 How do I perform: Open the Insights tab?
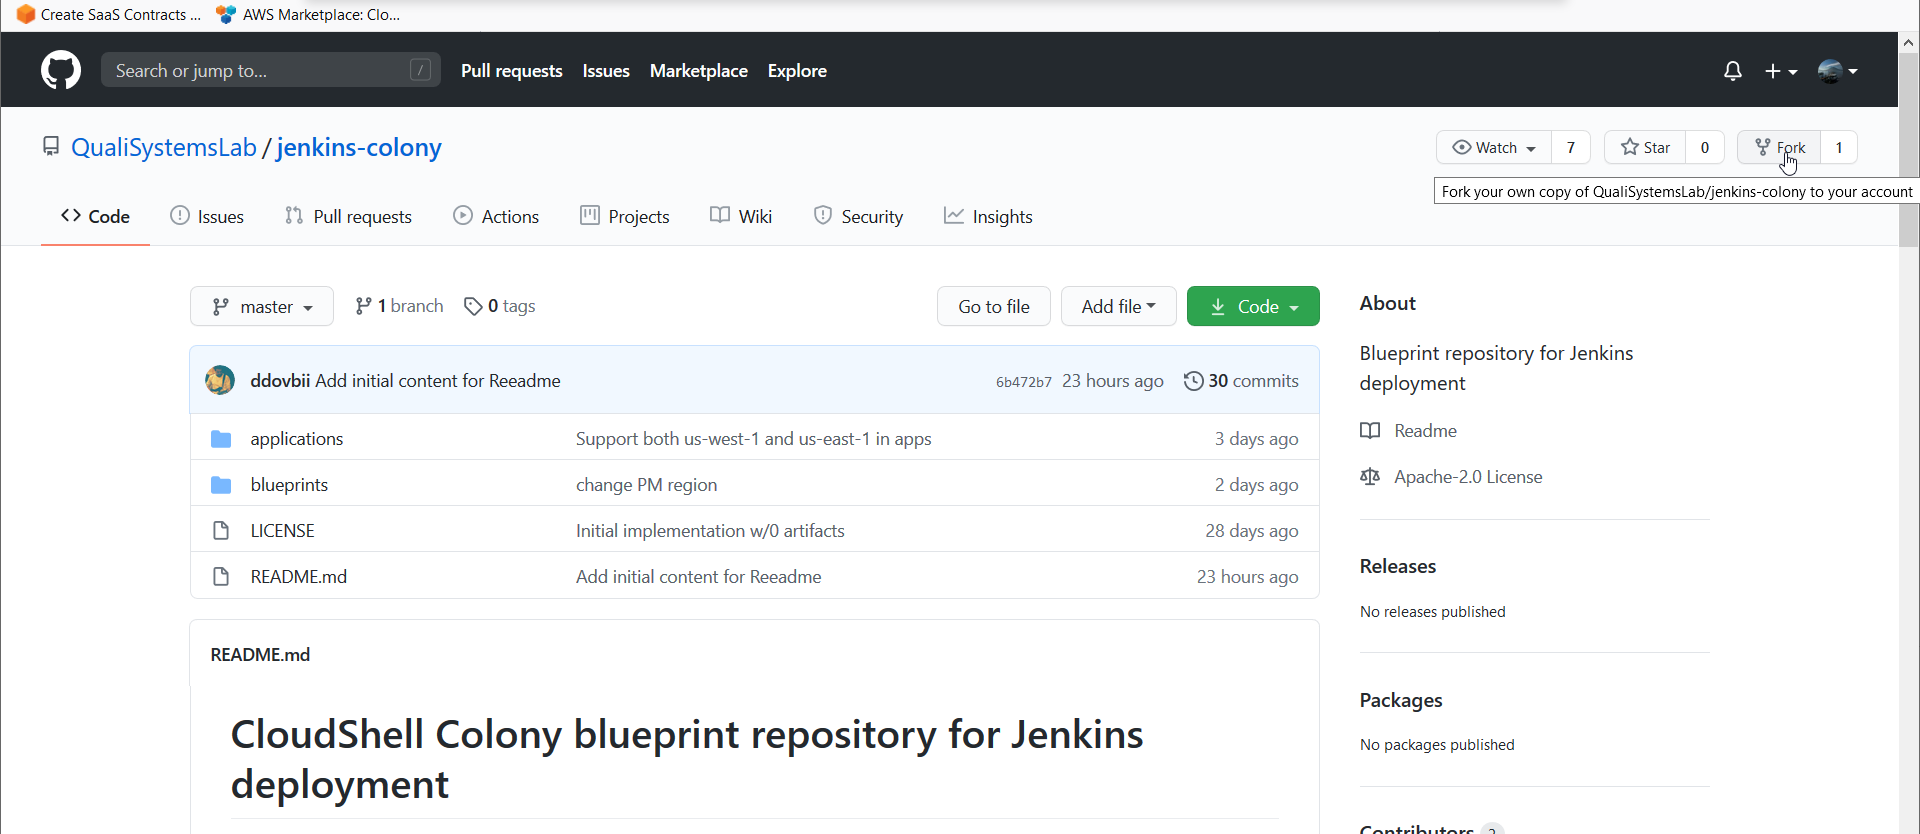[x=988, y=216]
